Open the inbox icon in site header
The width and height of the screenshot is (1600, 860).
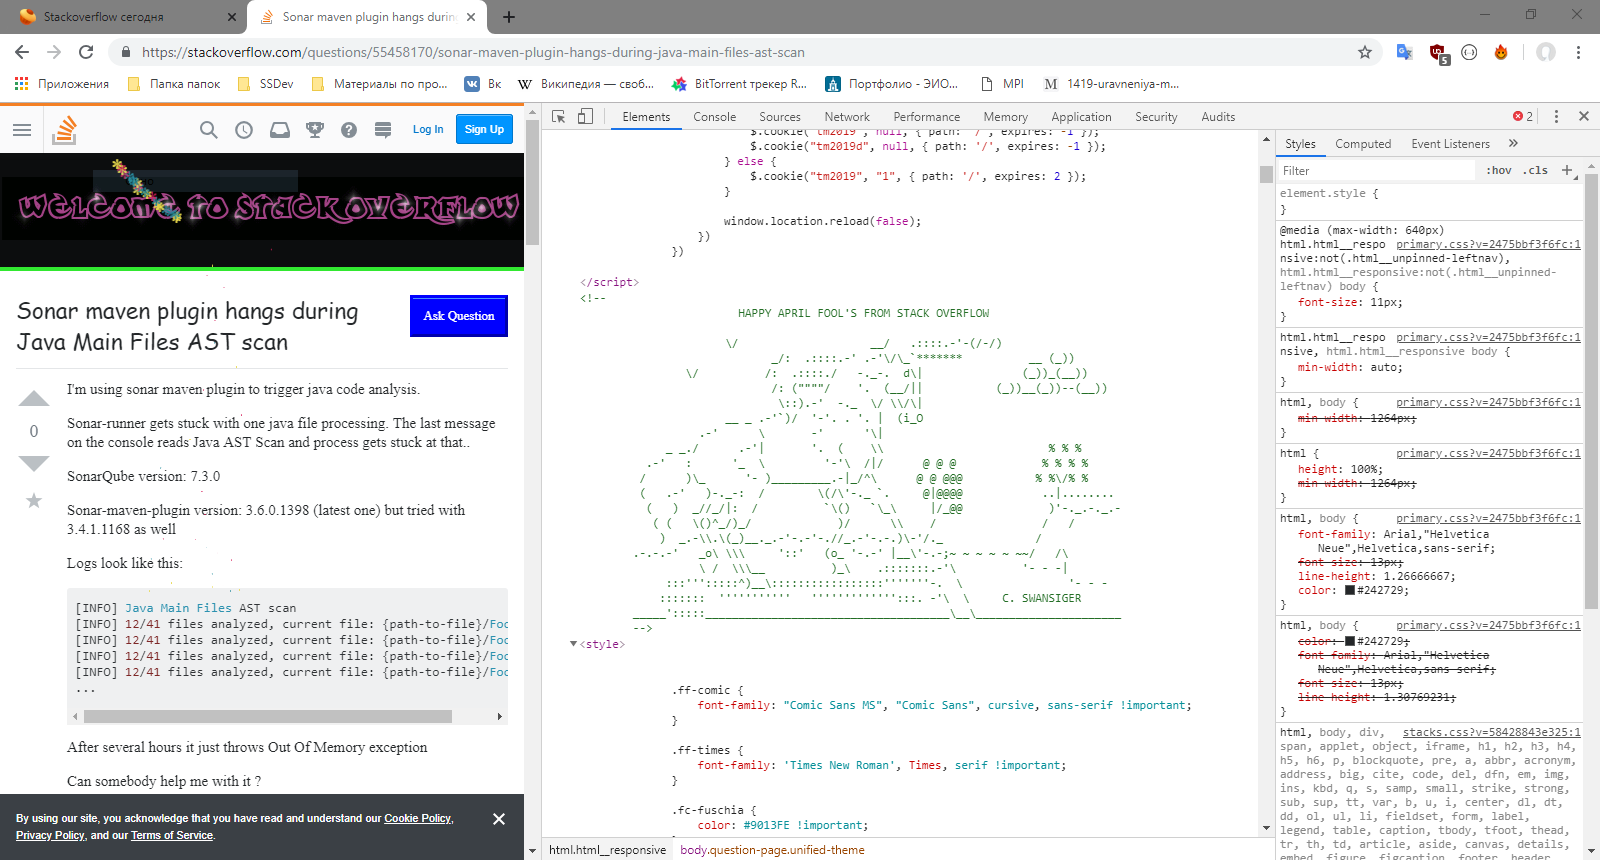(280, 130)
